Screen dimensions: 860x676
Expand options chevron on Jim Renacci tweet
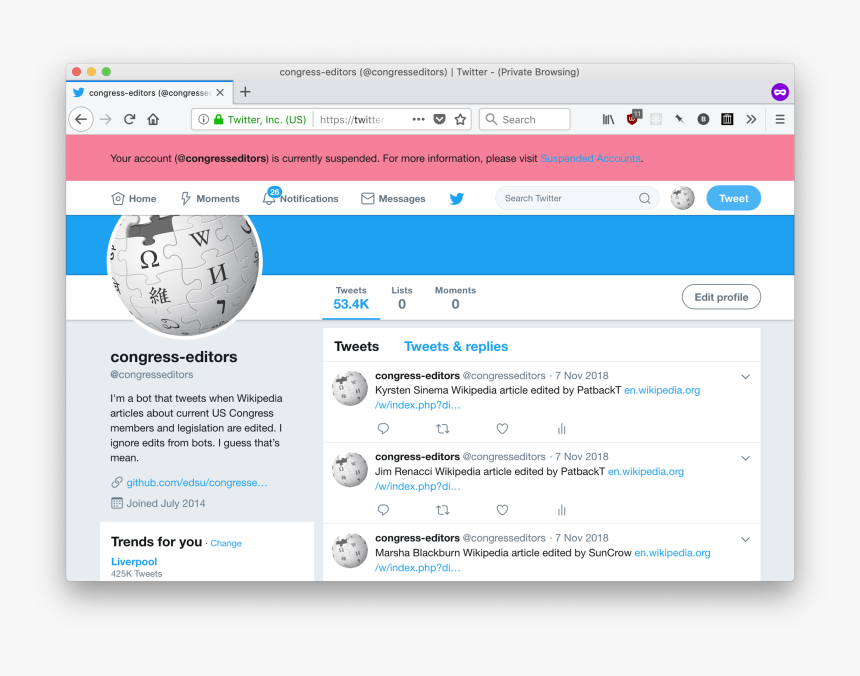tap(745, 458)
